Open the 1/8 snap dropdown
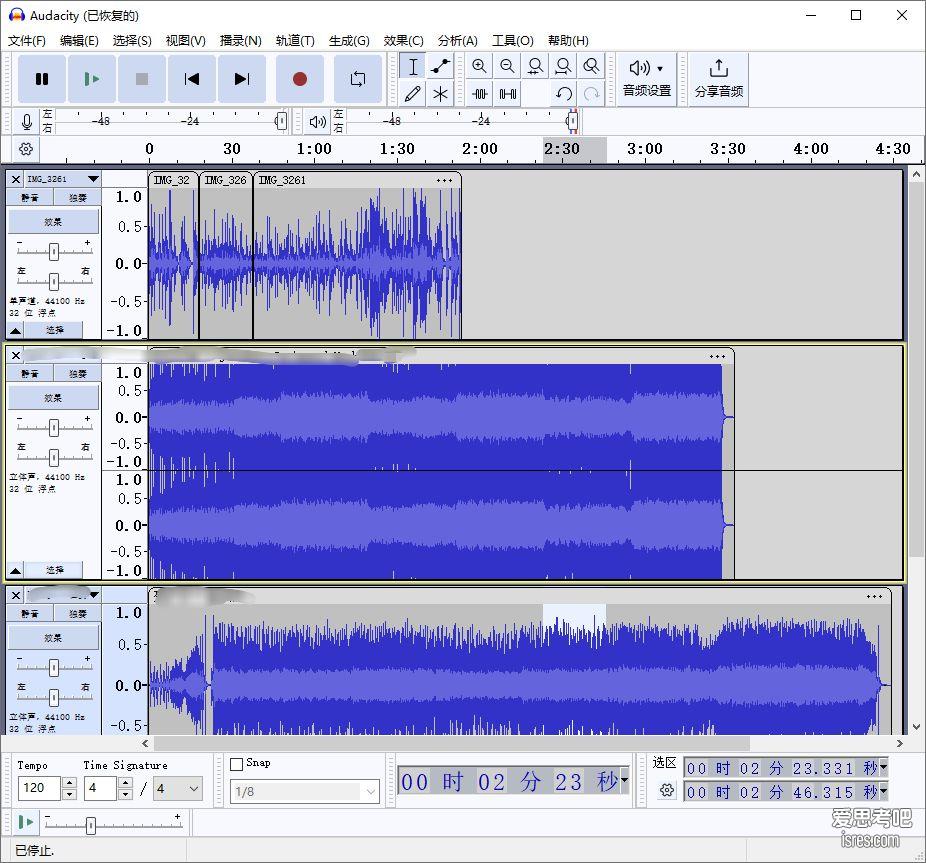 305,791
